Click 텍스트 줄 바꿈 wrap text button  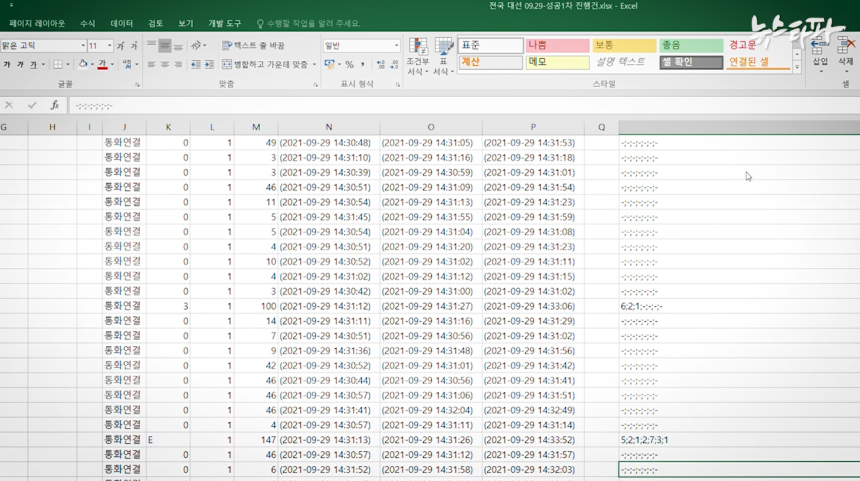coord(253,46)
